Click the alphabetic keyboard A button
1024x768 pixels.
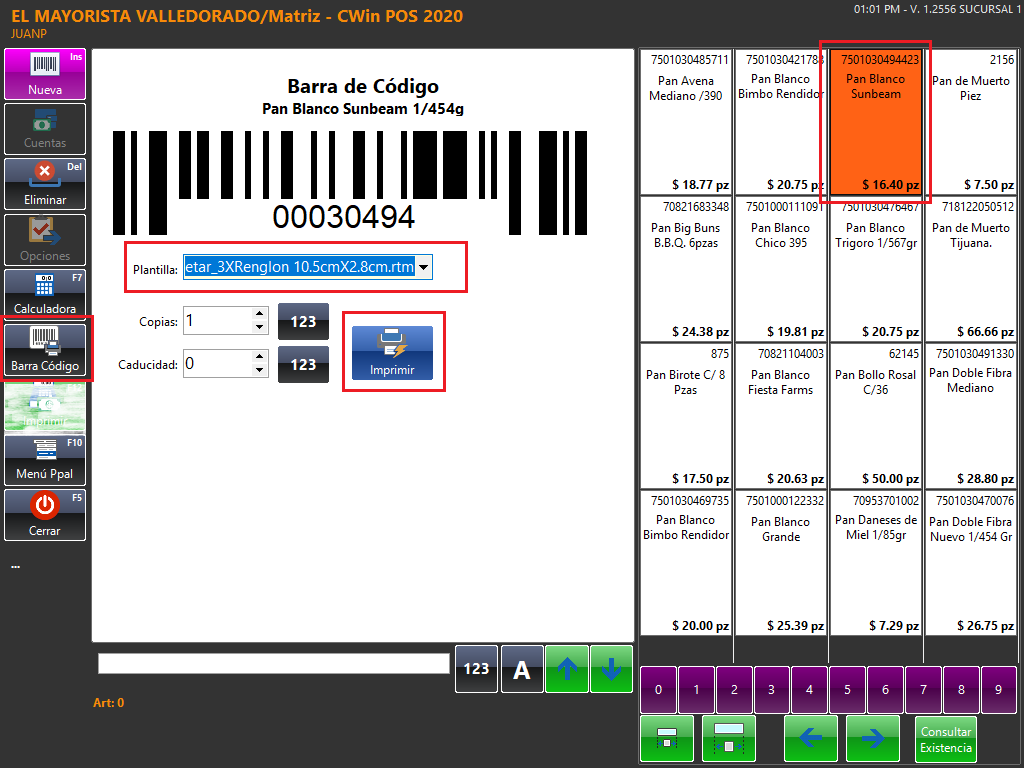(522, 669)
